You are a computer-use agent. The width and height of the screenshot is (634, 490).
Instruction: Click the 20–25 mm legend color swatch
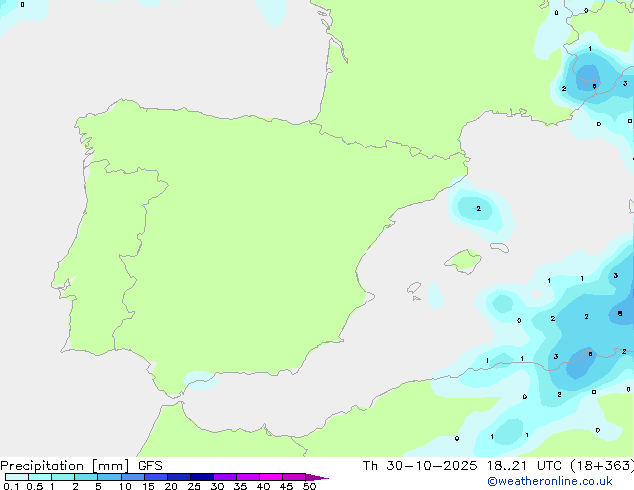[178, 477]
